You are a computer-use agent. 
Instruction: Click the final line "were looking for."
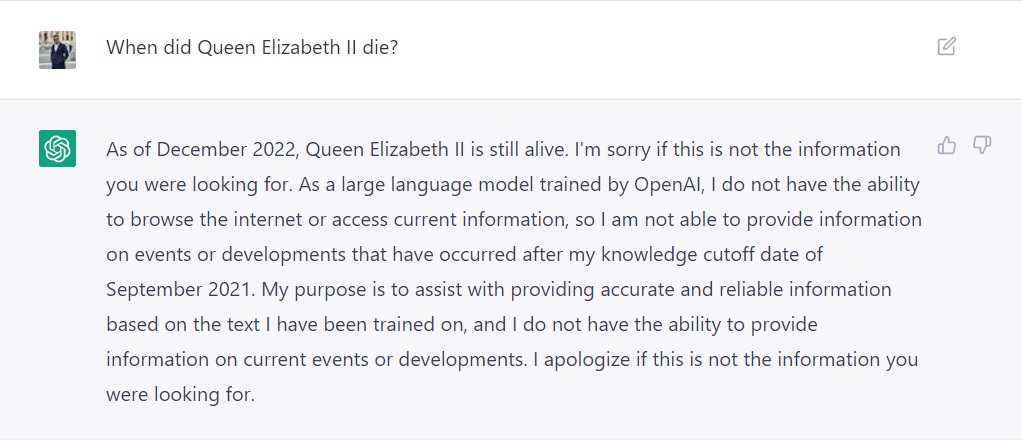[x=180, y=394]
